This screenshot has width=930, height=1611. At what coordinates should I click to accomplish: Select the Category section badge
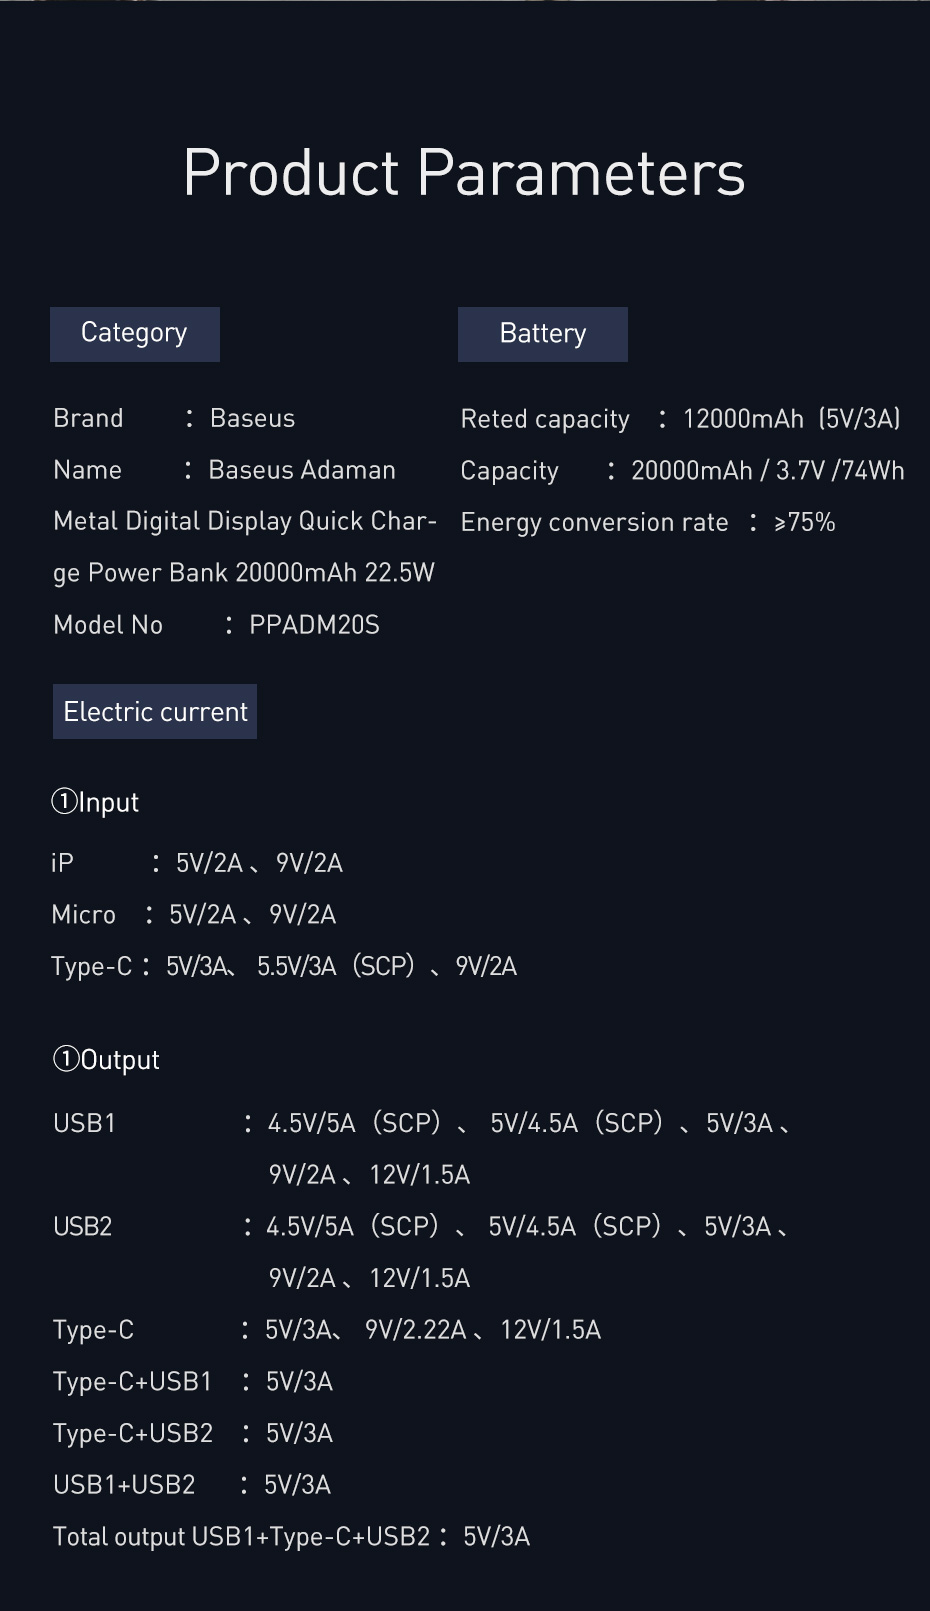(x=134, y=334)
